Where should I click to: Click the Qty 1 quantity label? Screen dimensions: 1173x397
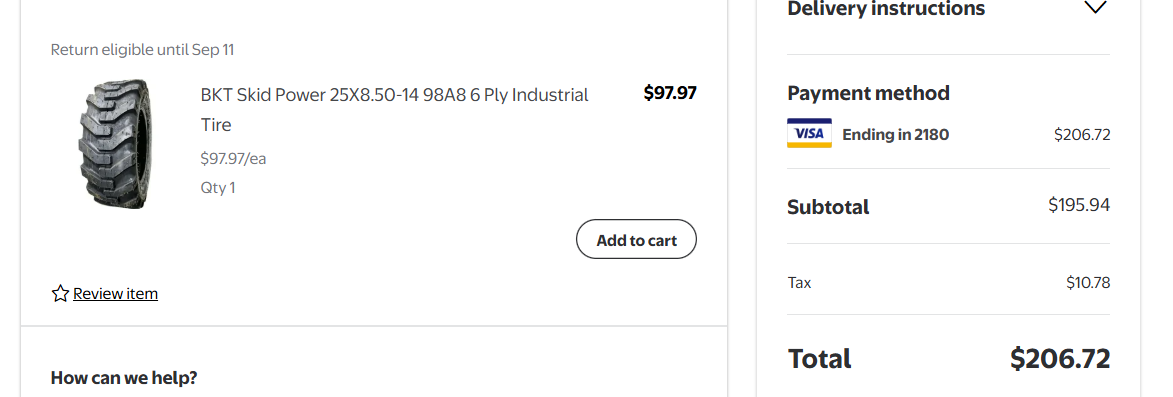pyautogui.click(x=218, y=188)
